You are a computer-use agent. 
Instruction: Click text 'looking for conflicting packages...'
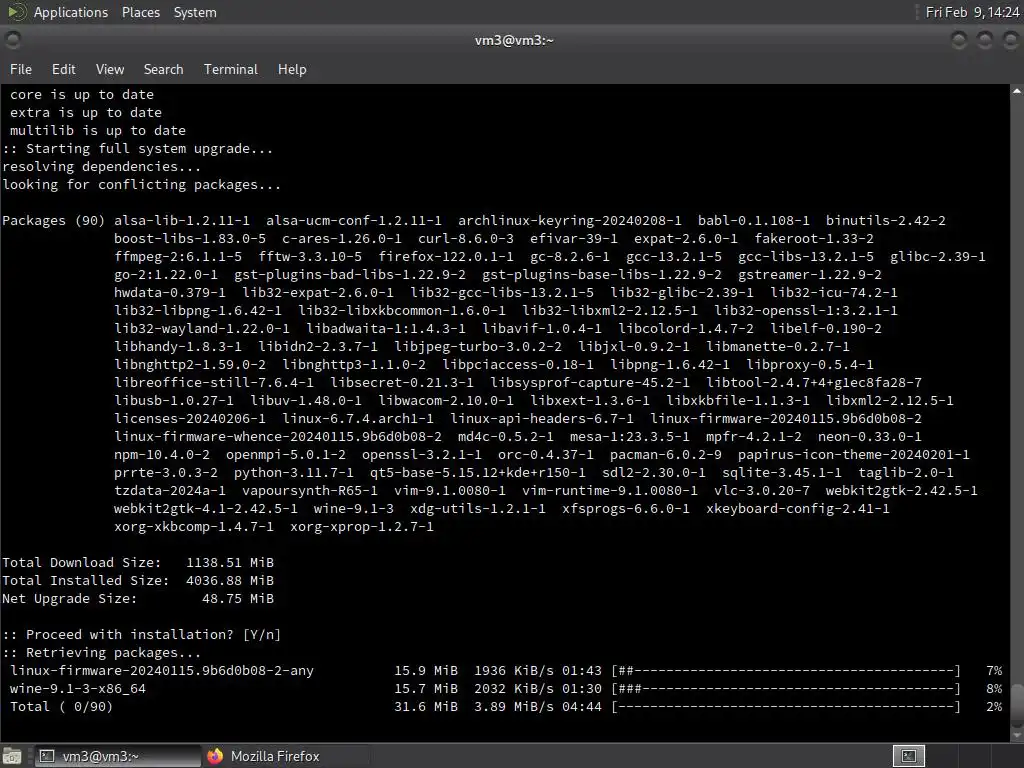142,185
